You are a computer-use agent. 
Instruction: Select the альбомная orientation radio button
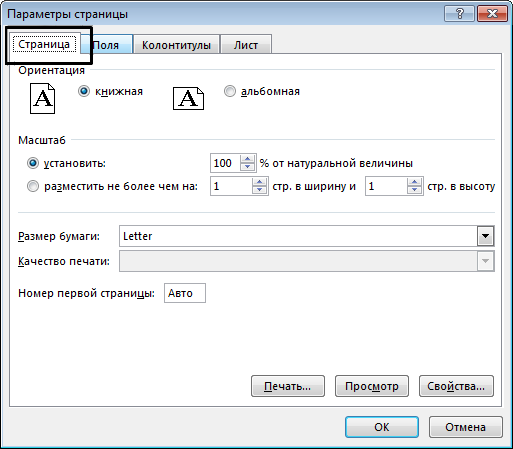230,91
